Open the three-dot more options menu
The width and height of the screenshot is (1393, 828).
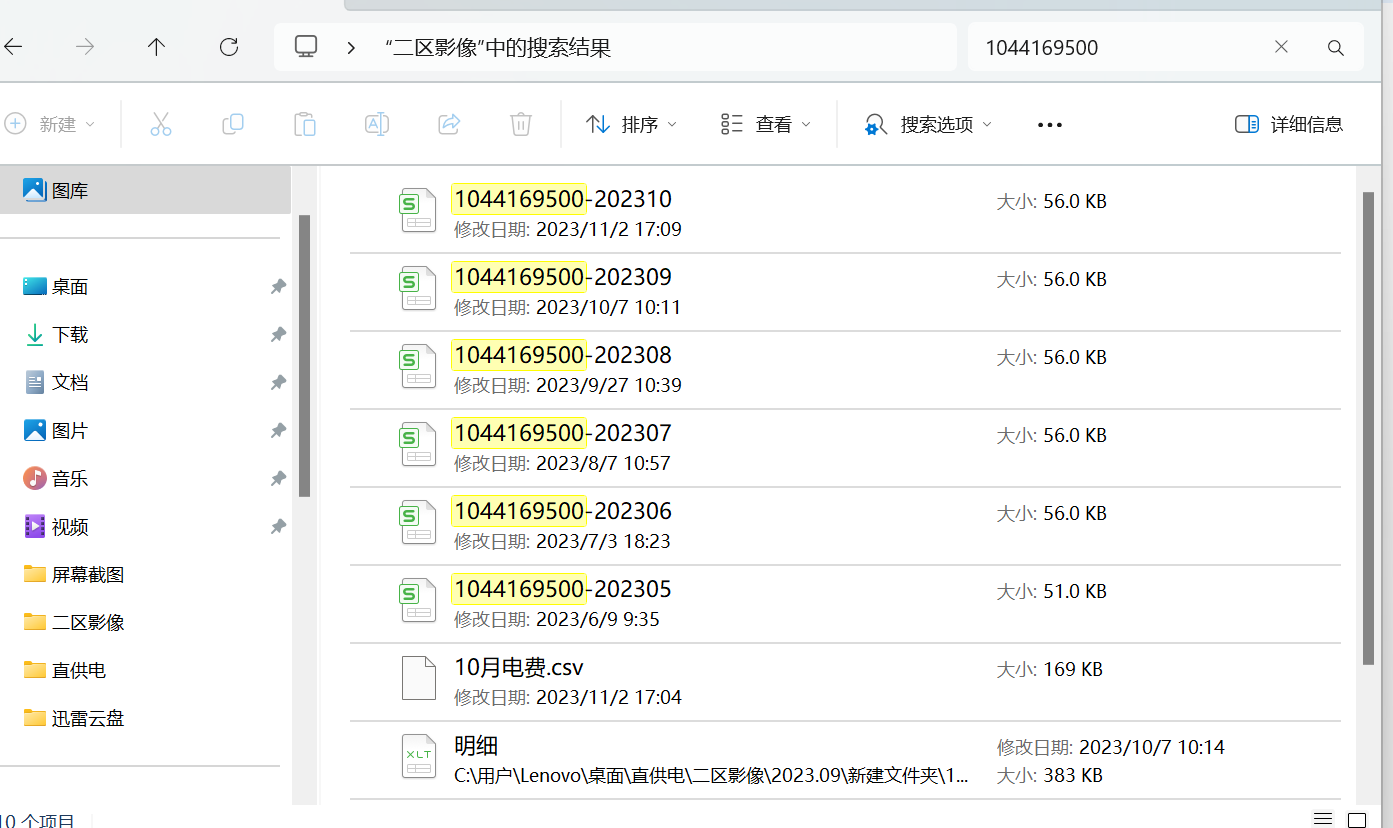(x=1049, y=124)
